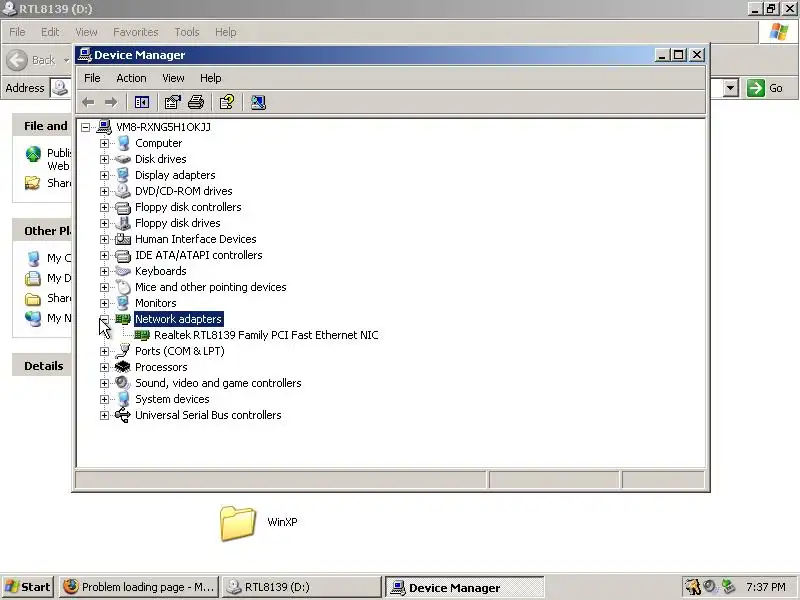Select Keyboards label in device tree

161,271
